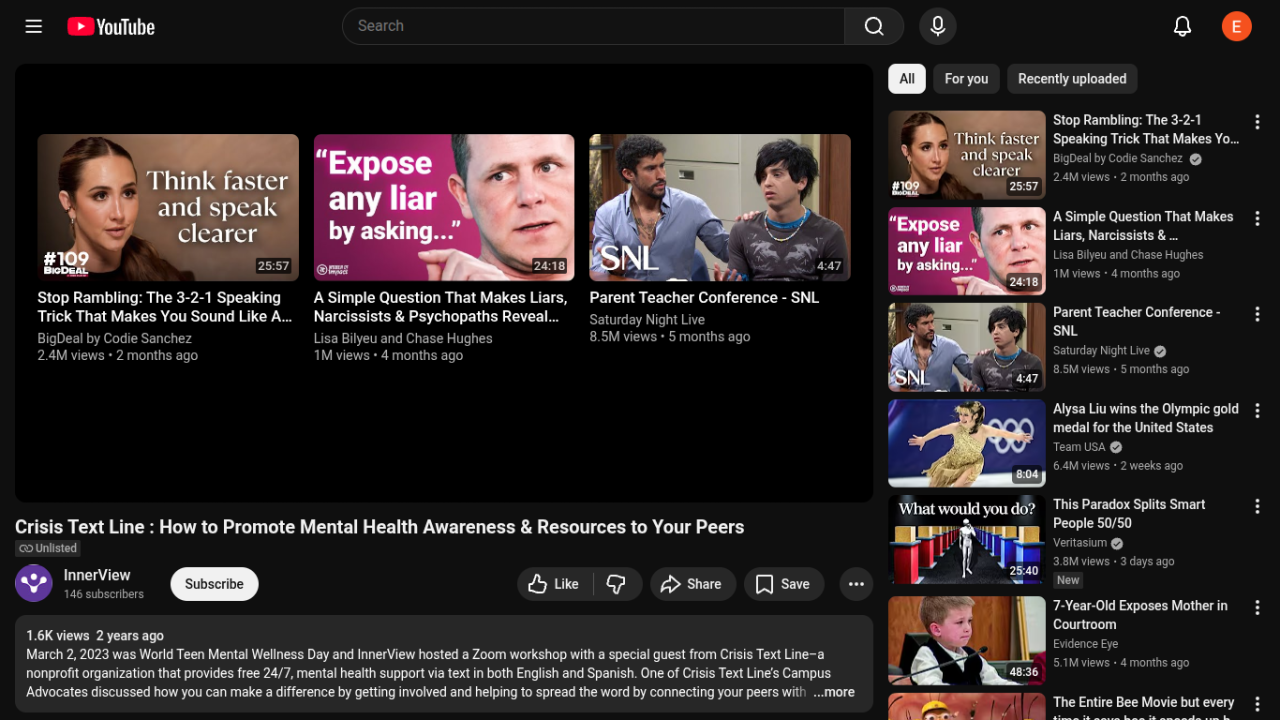Open sidebar title A Simple Question That Makes Liars

click(x=1143, y=226)
